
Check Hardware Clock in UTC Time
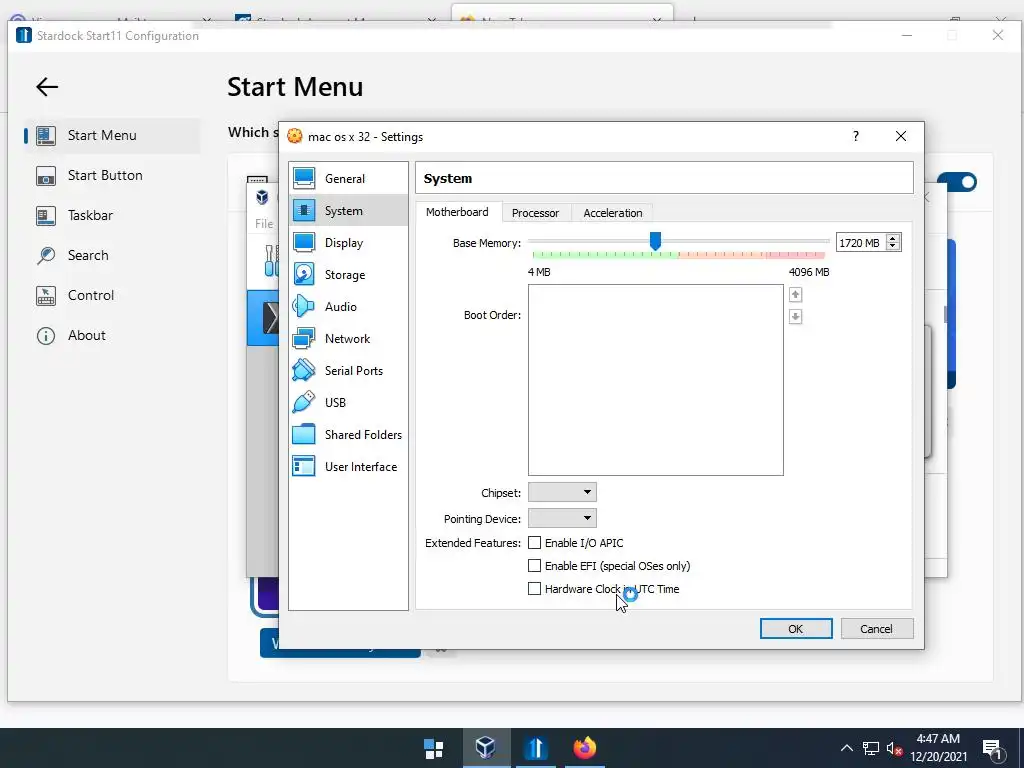[534, 588]
